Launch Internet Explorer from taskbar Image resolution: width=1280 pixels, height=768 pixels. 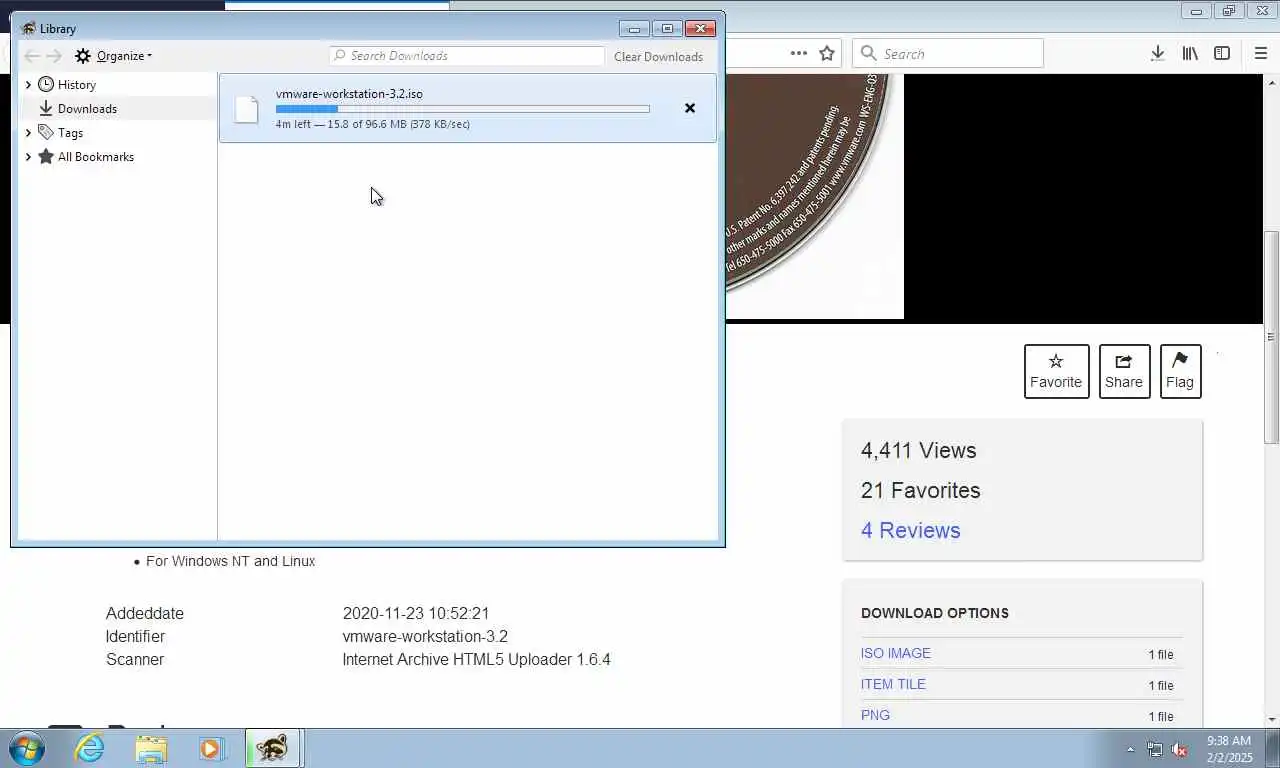90,748
